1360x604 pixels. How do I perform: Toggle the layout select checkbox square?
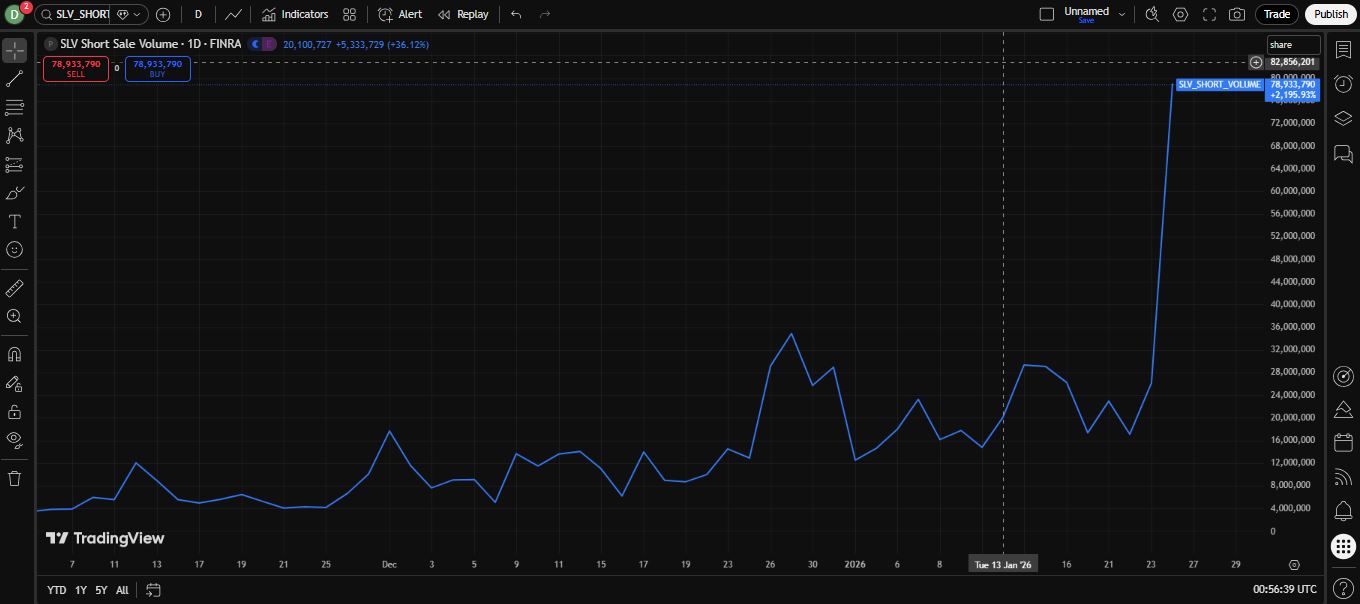pos(1047,14)
